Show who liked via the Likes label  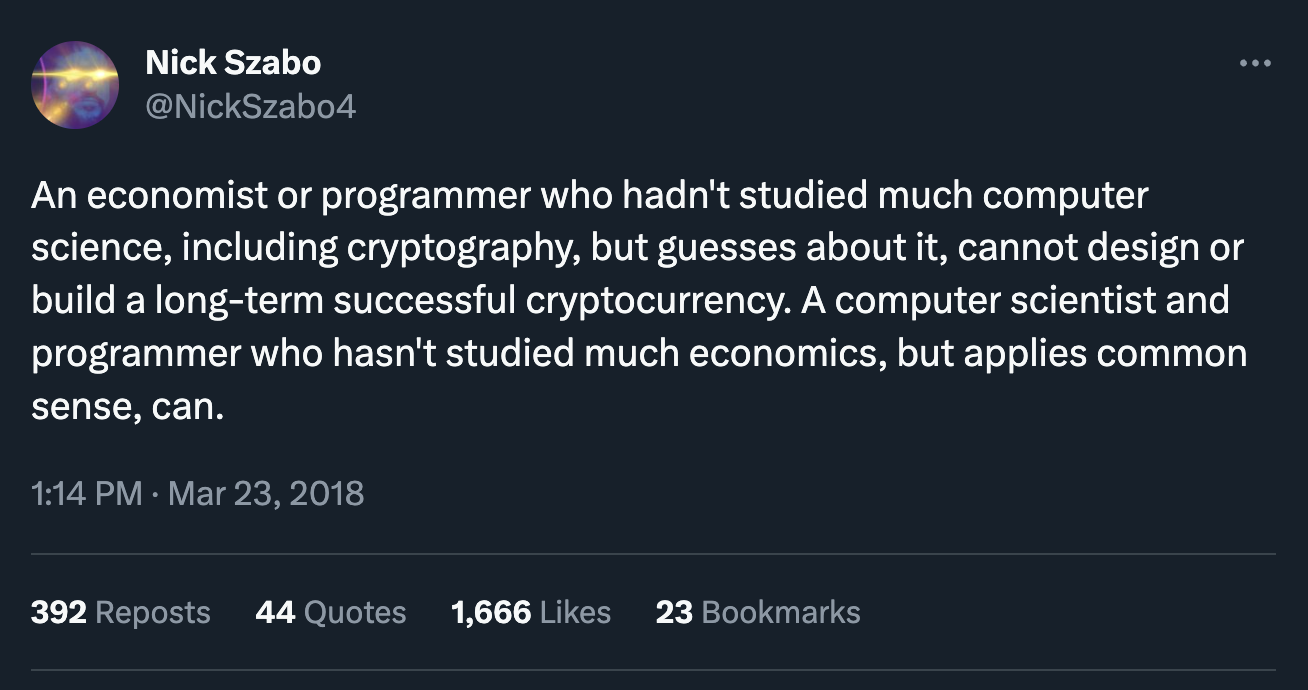click(x=575, y=612)
